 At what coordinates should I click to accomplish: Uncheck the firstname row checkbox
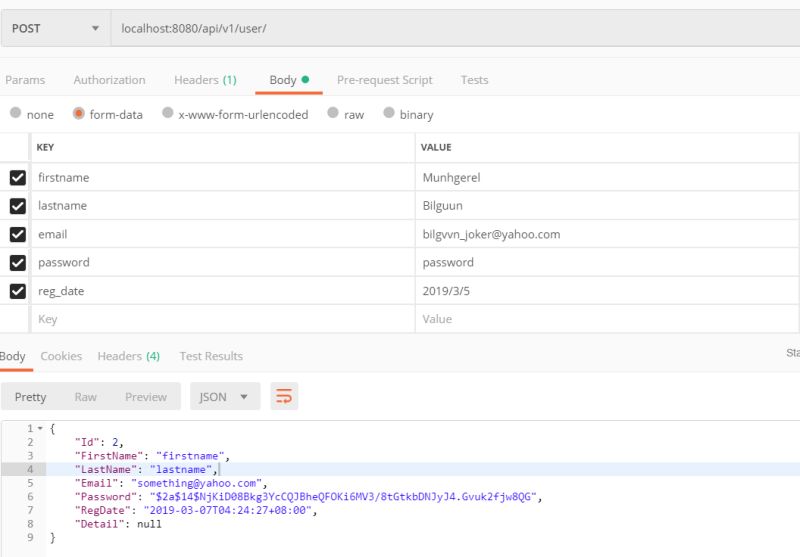point(18,178)
